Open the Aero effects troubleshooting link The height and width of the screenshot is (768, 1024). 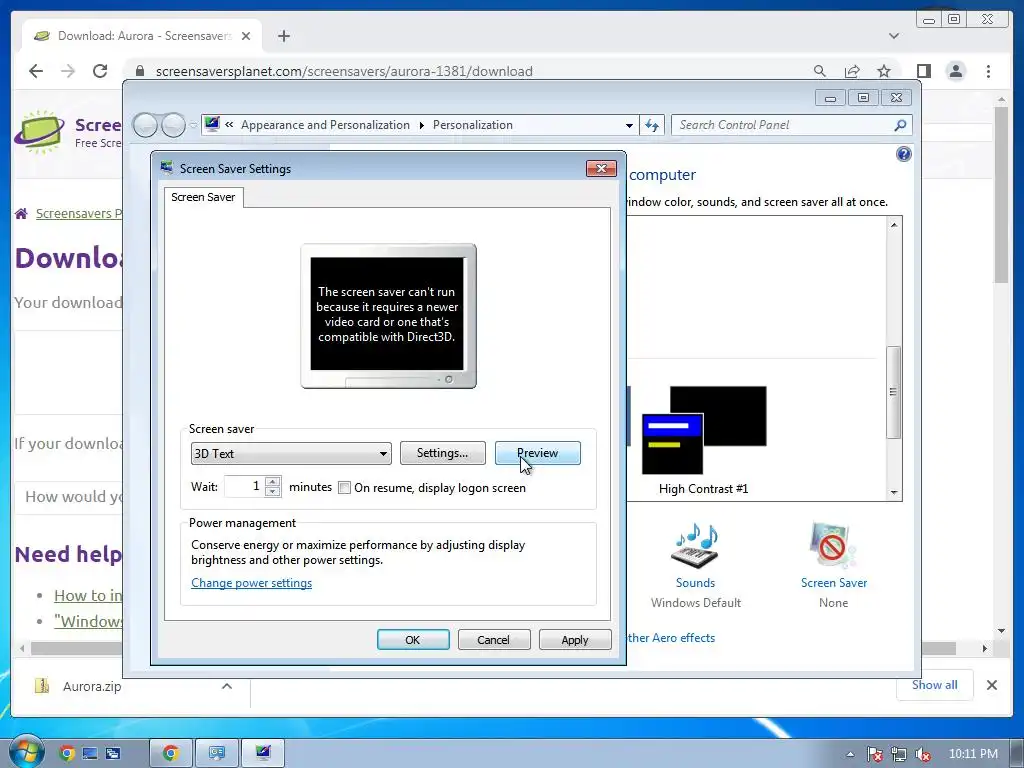click(671, 638)
